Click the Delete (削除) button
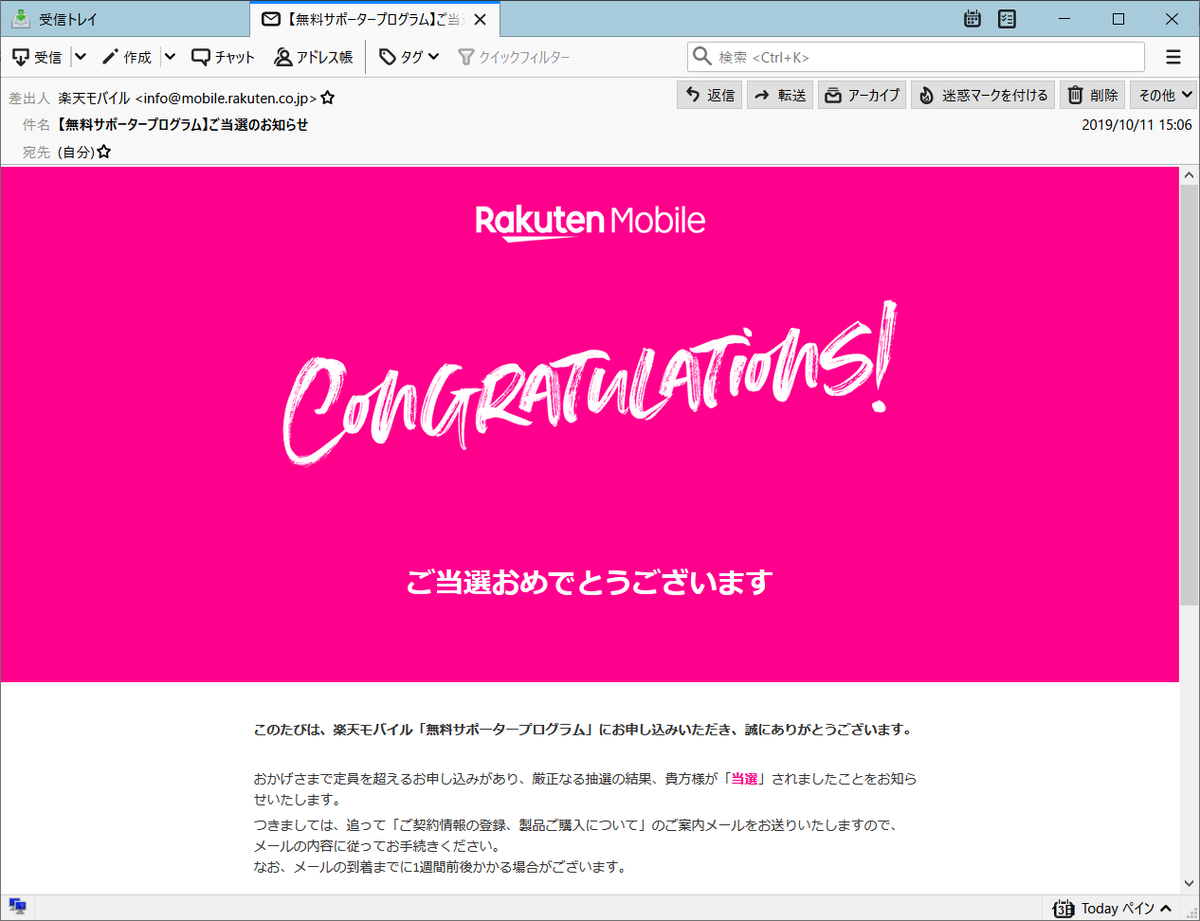The height and width of the screenshot is (921, 1200). [x=1092, y=95]
